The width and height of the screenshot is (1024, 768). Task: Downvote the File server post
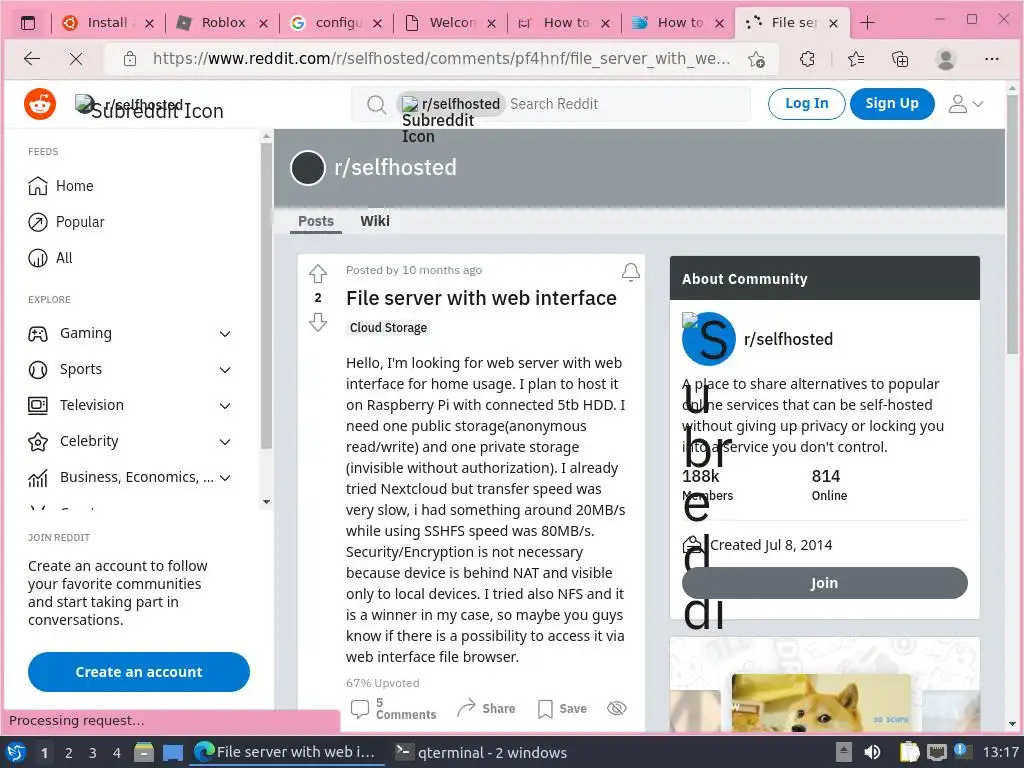(x=317, y=322)
